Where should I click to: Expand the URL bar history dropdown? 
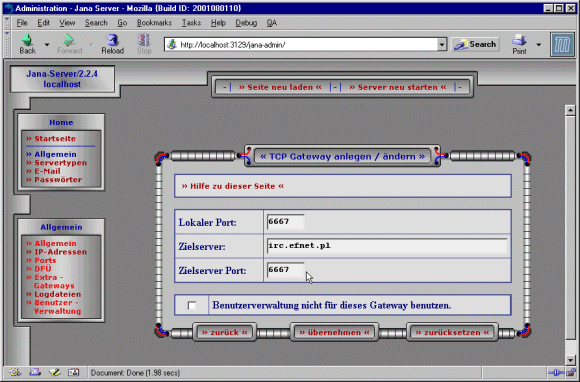coord(442,45)
